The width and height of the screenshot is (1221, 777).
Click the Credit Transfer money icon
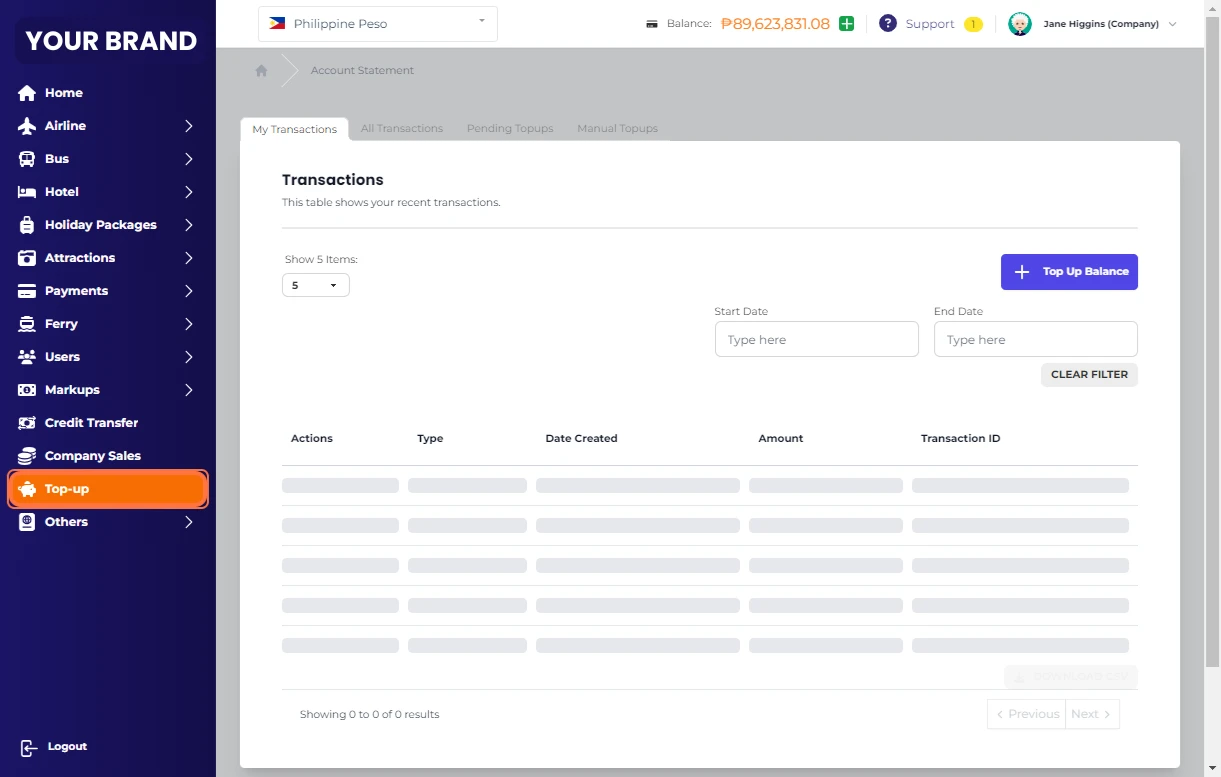point(27,423)
